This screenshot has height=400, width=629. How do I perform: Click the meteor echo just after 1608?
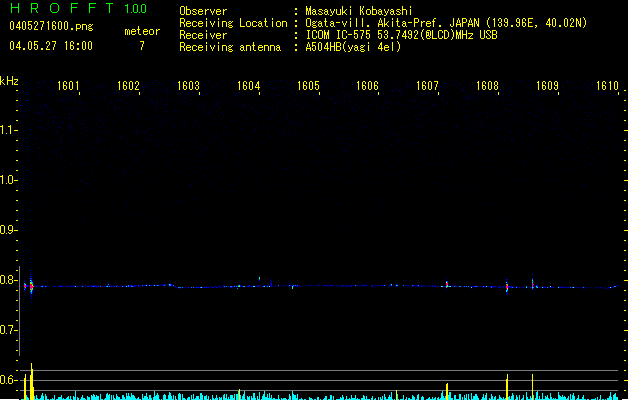pos(507,286)
